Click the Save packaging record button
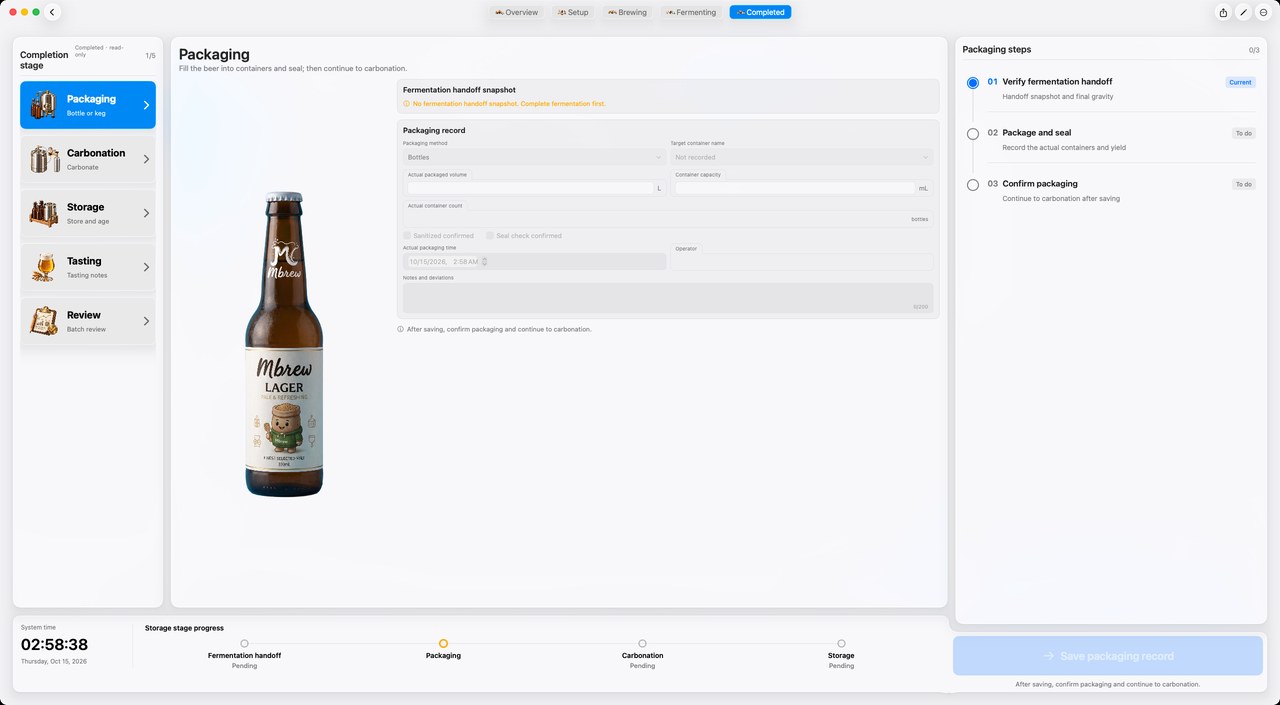The width and height of the screenshot is (1280, 705). pyautogui.click(x=1108, y=656)
